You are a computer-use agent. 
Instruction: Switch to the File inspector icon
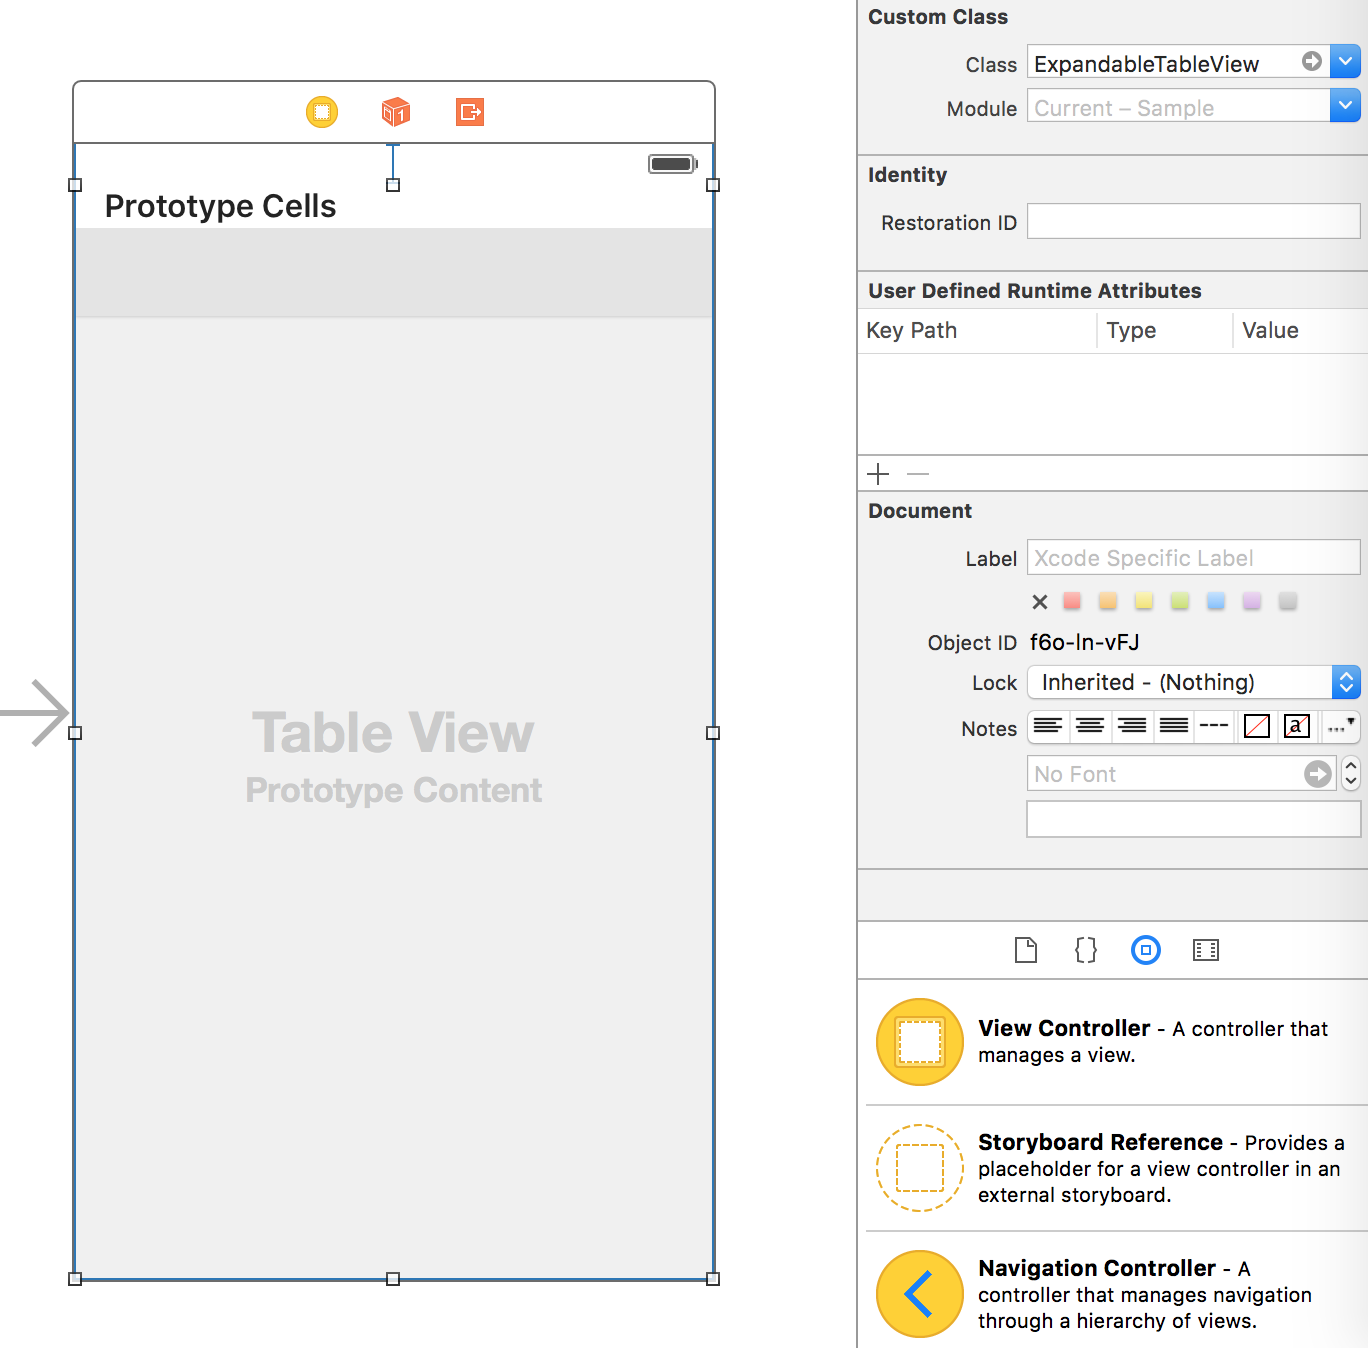click(1025, 950)
